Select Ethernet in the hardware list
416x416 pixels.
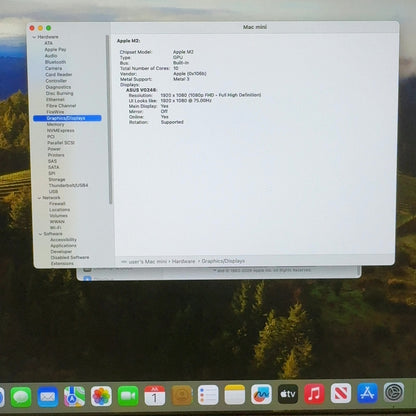pyautogui.click(x=55, y=99)
